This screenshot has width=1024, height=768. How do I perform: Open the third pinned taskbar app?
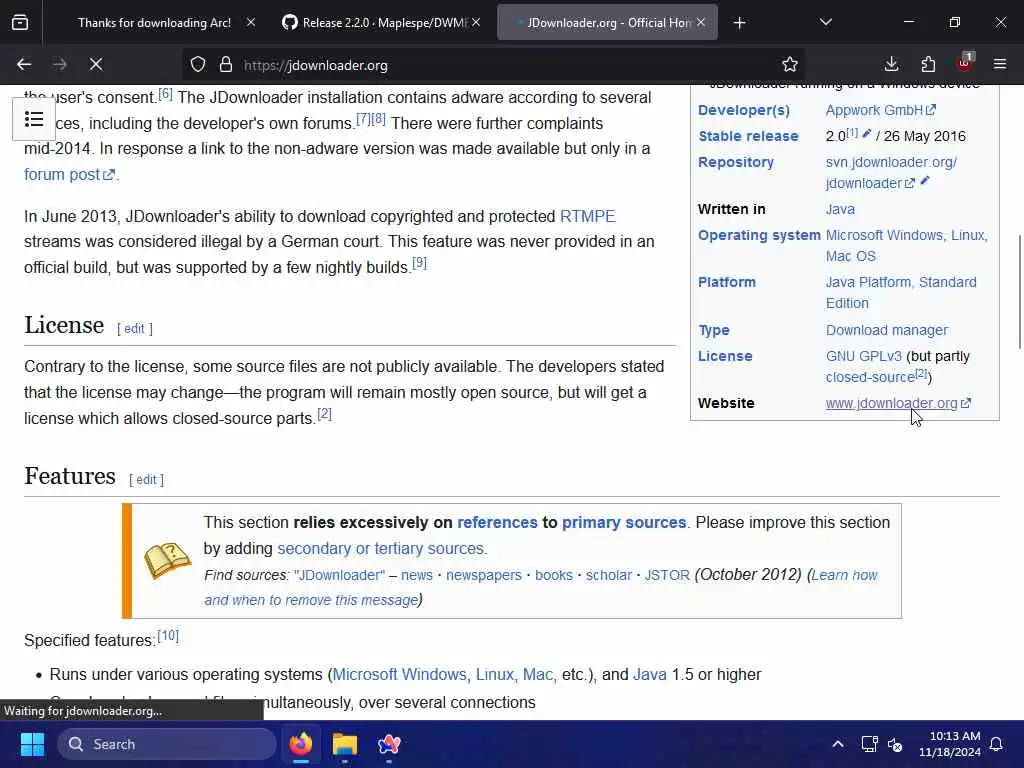click(x=389, y=744)
